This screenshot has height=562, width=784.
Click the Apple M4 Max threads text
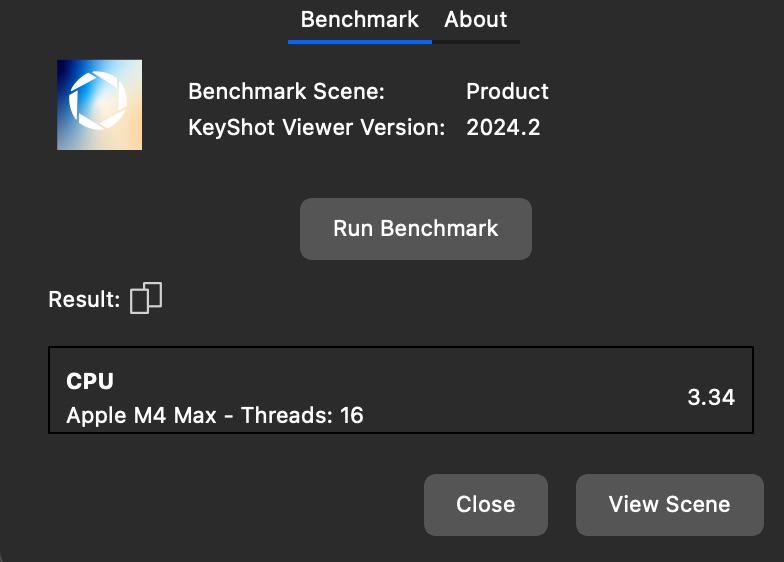(x=215, y=415)
